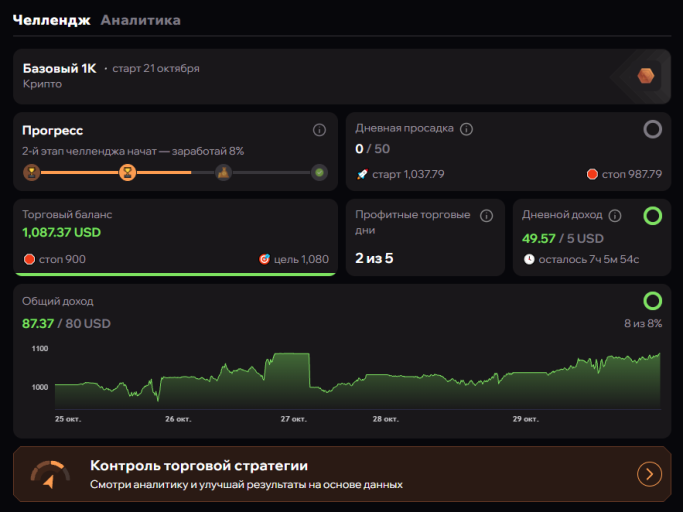The image size is (683, 512).
Task: Select the current second stage hourglass marker
Action: click(128, 173)
